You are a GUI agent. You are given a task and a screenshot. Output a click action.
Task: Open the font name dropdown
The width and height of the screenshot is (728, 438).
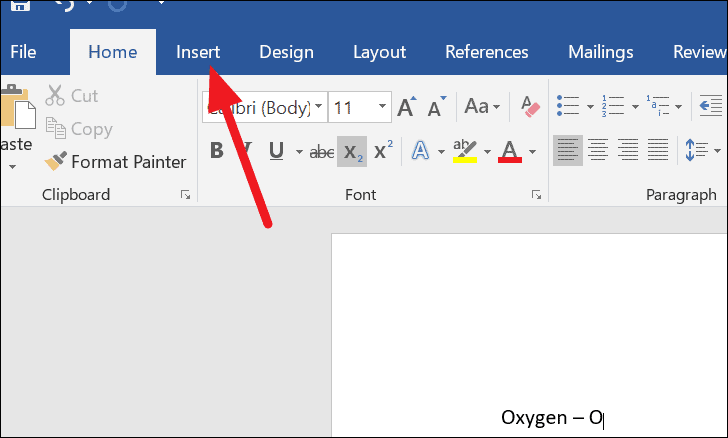(318, 106)
